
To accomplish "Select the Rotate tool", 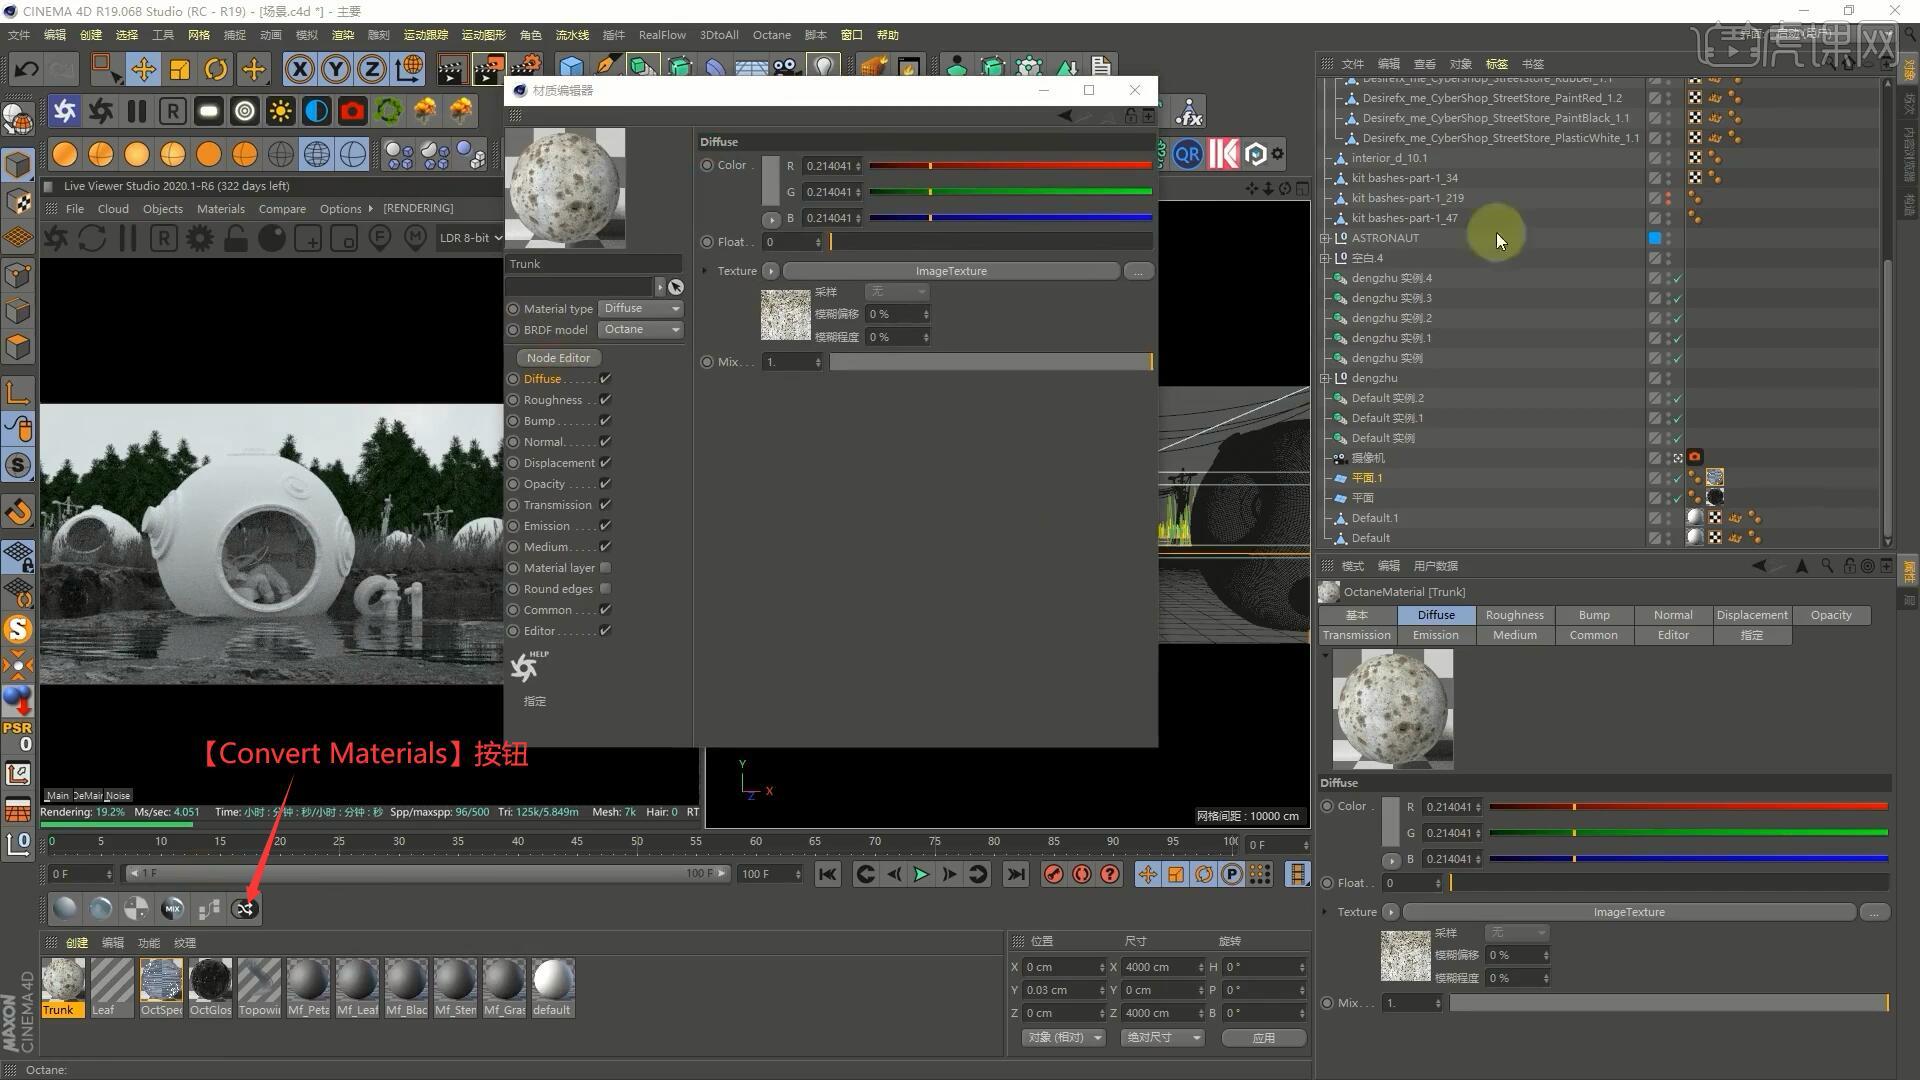I will tap(216, 69).
